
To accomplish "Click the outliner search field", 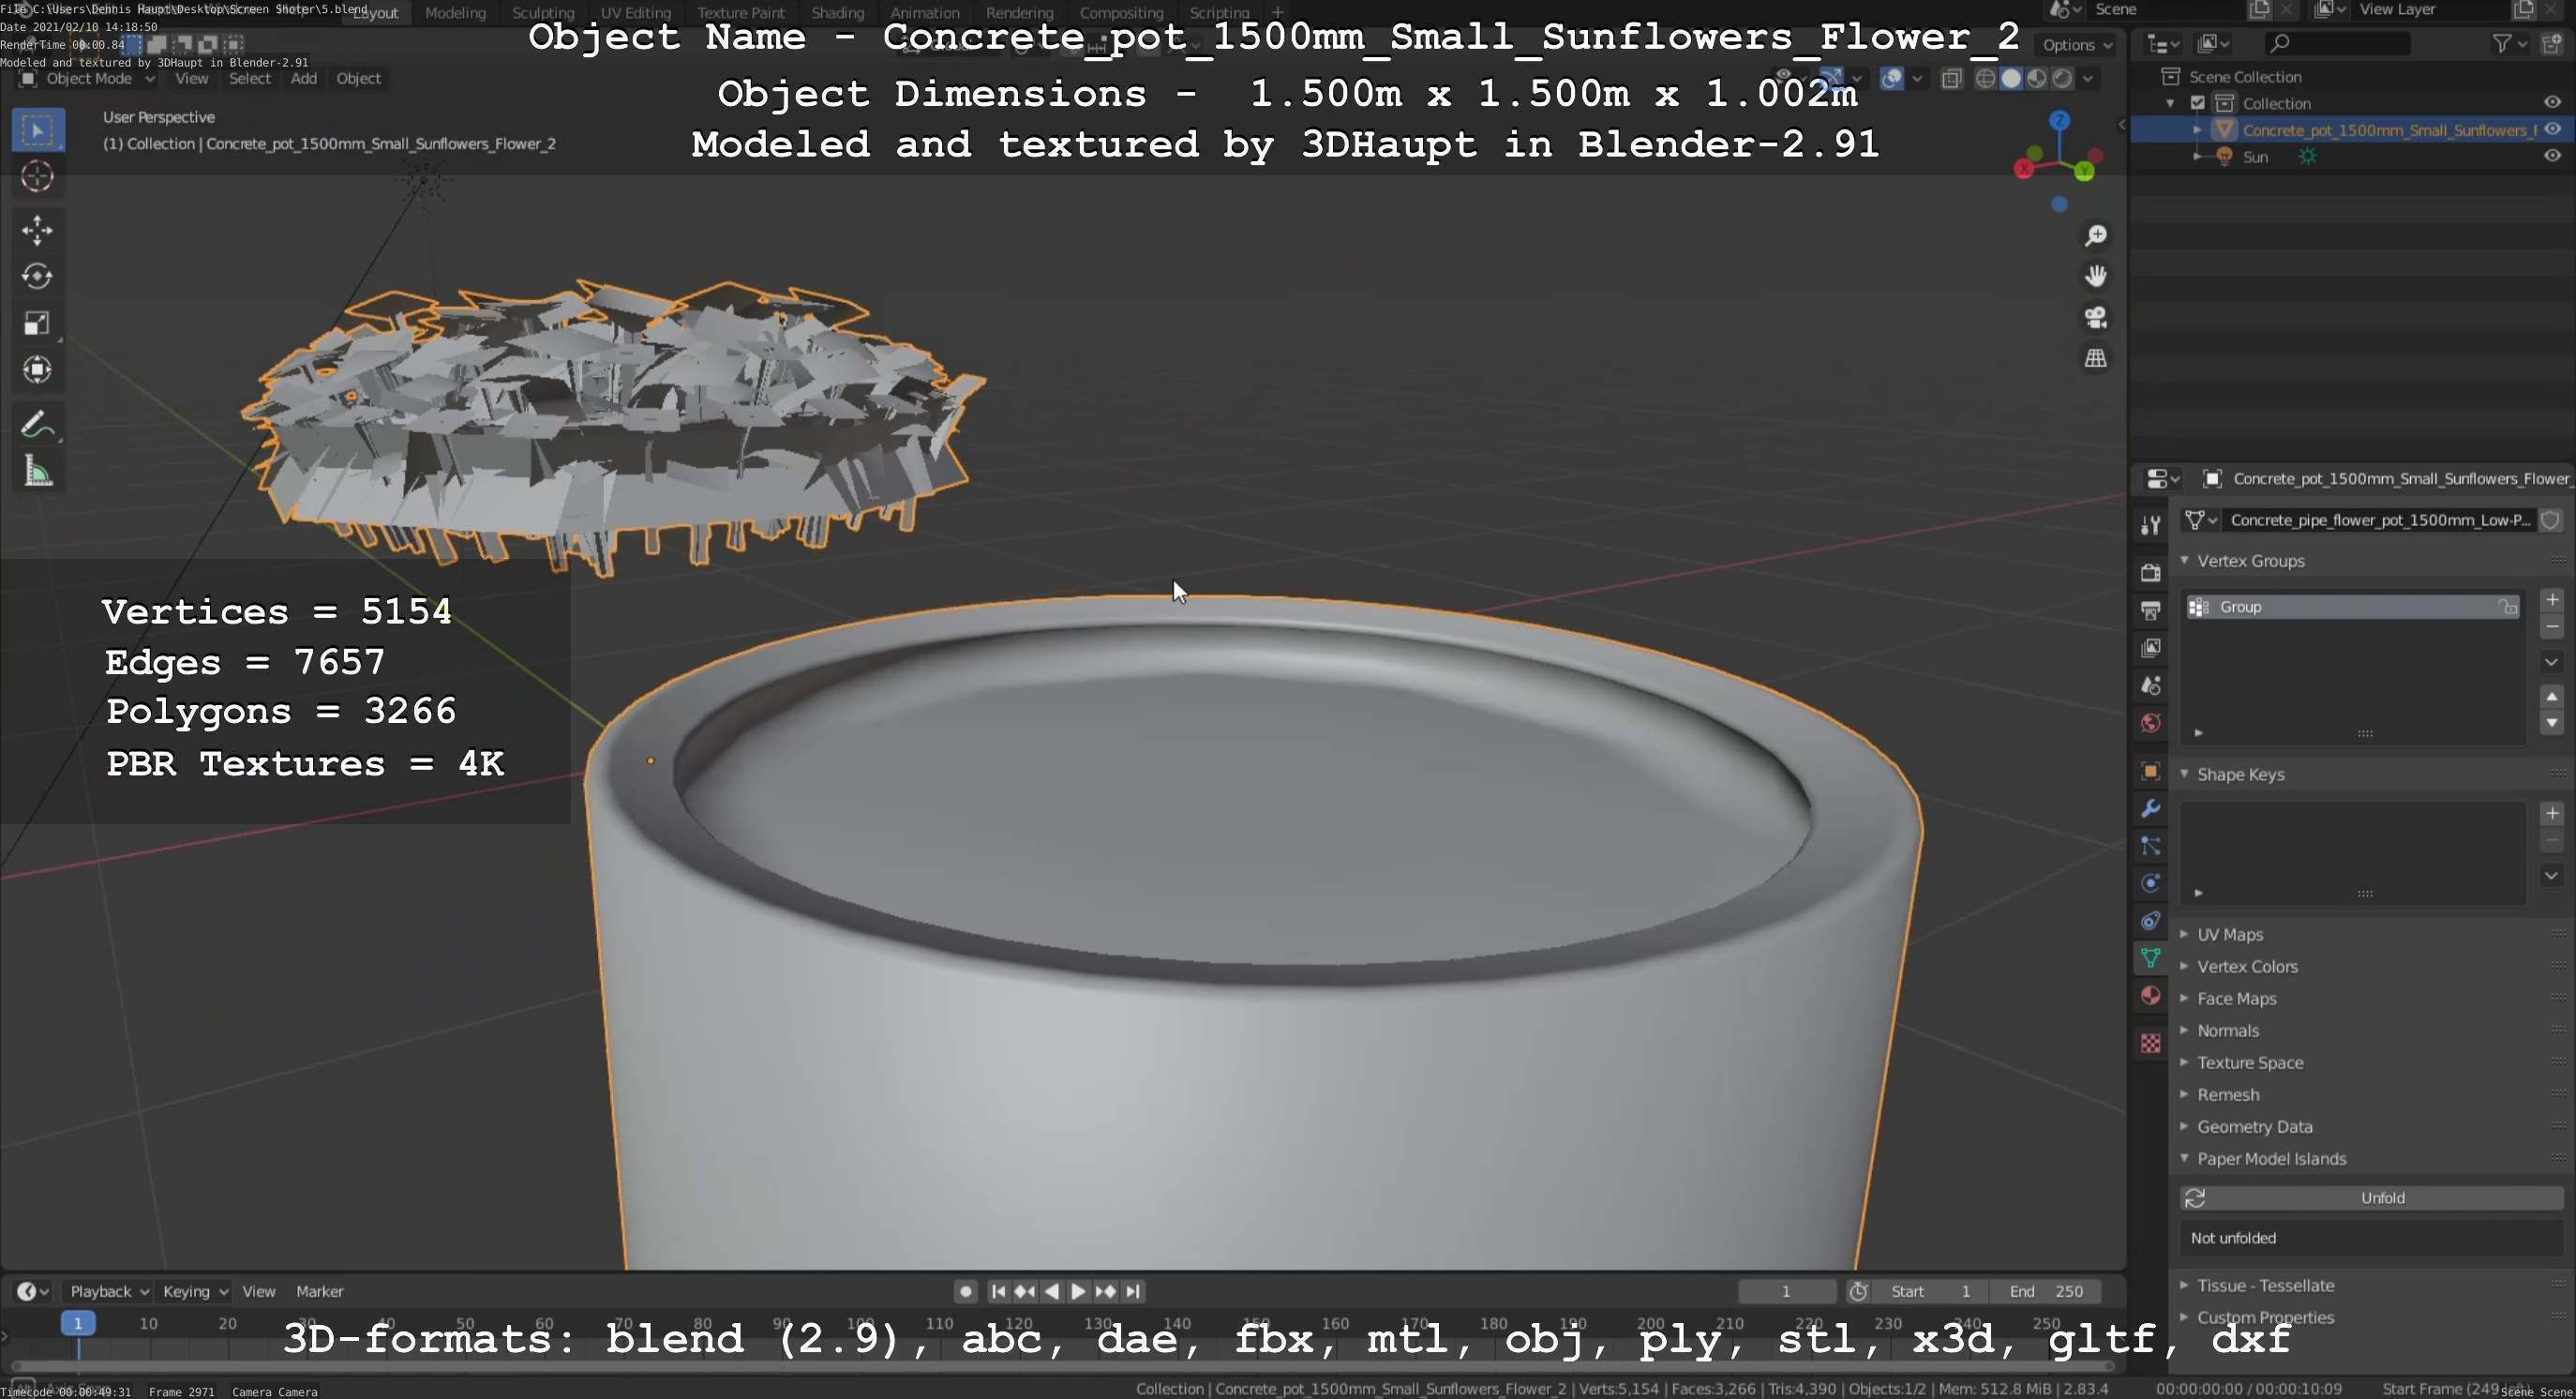I will click(x=2337, y=43).
